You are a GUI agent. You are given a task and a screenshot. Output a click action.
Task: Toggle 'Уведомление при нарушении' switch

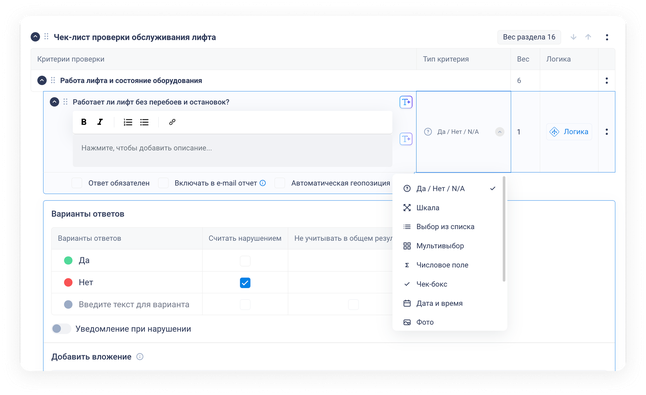point(61,329)
